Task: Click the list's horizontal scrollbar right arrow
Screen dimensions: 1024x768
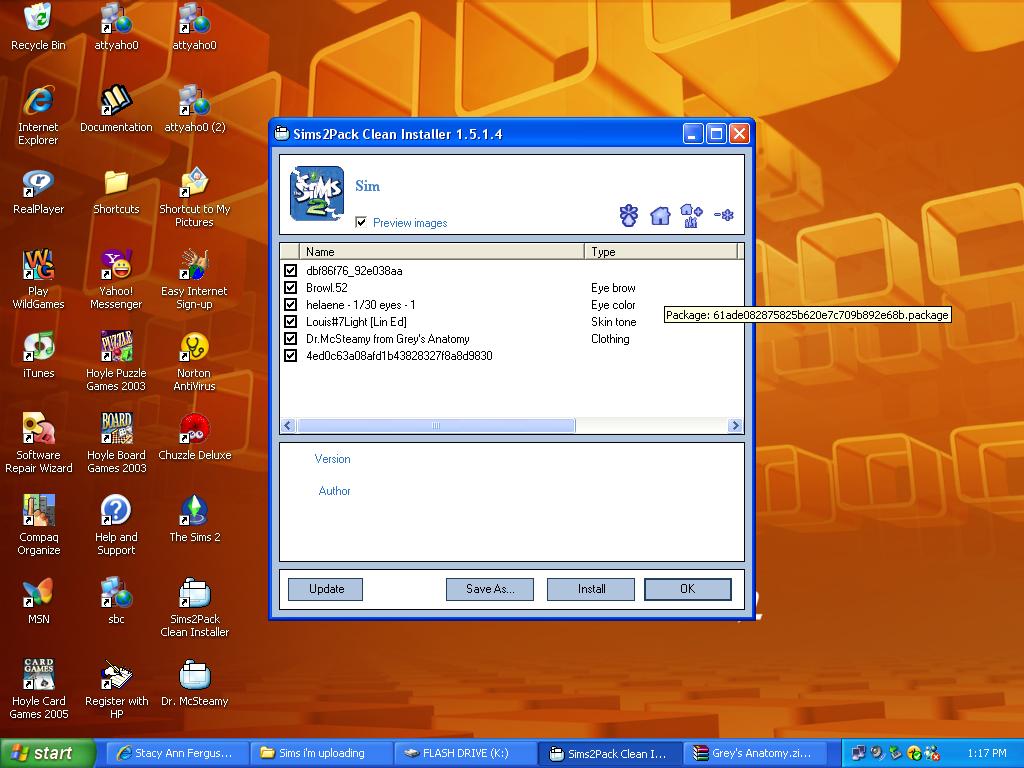Action: pos(735,425)
